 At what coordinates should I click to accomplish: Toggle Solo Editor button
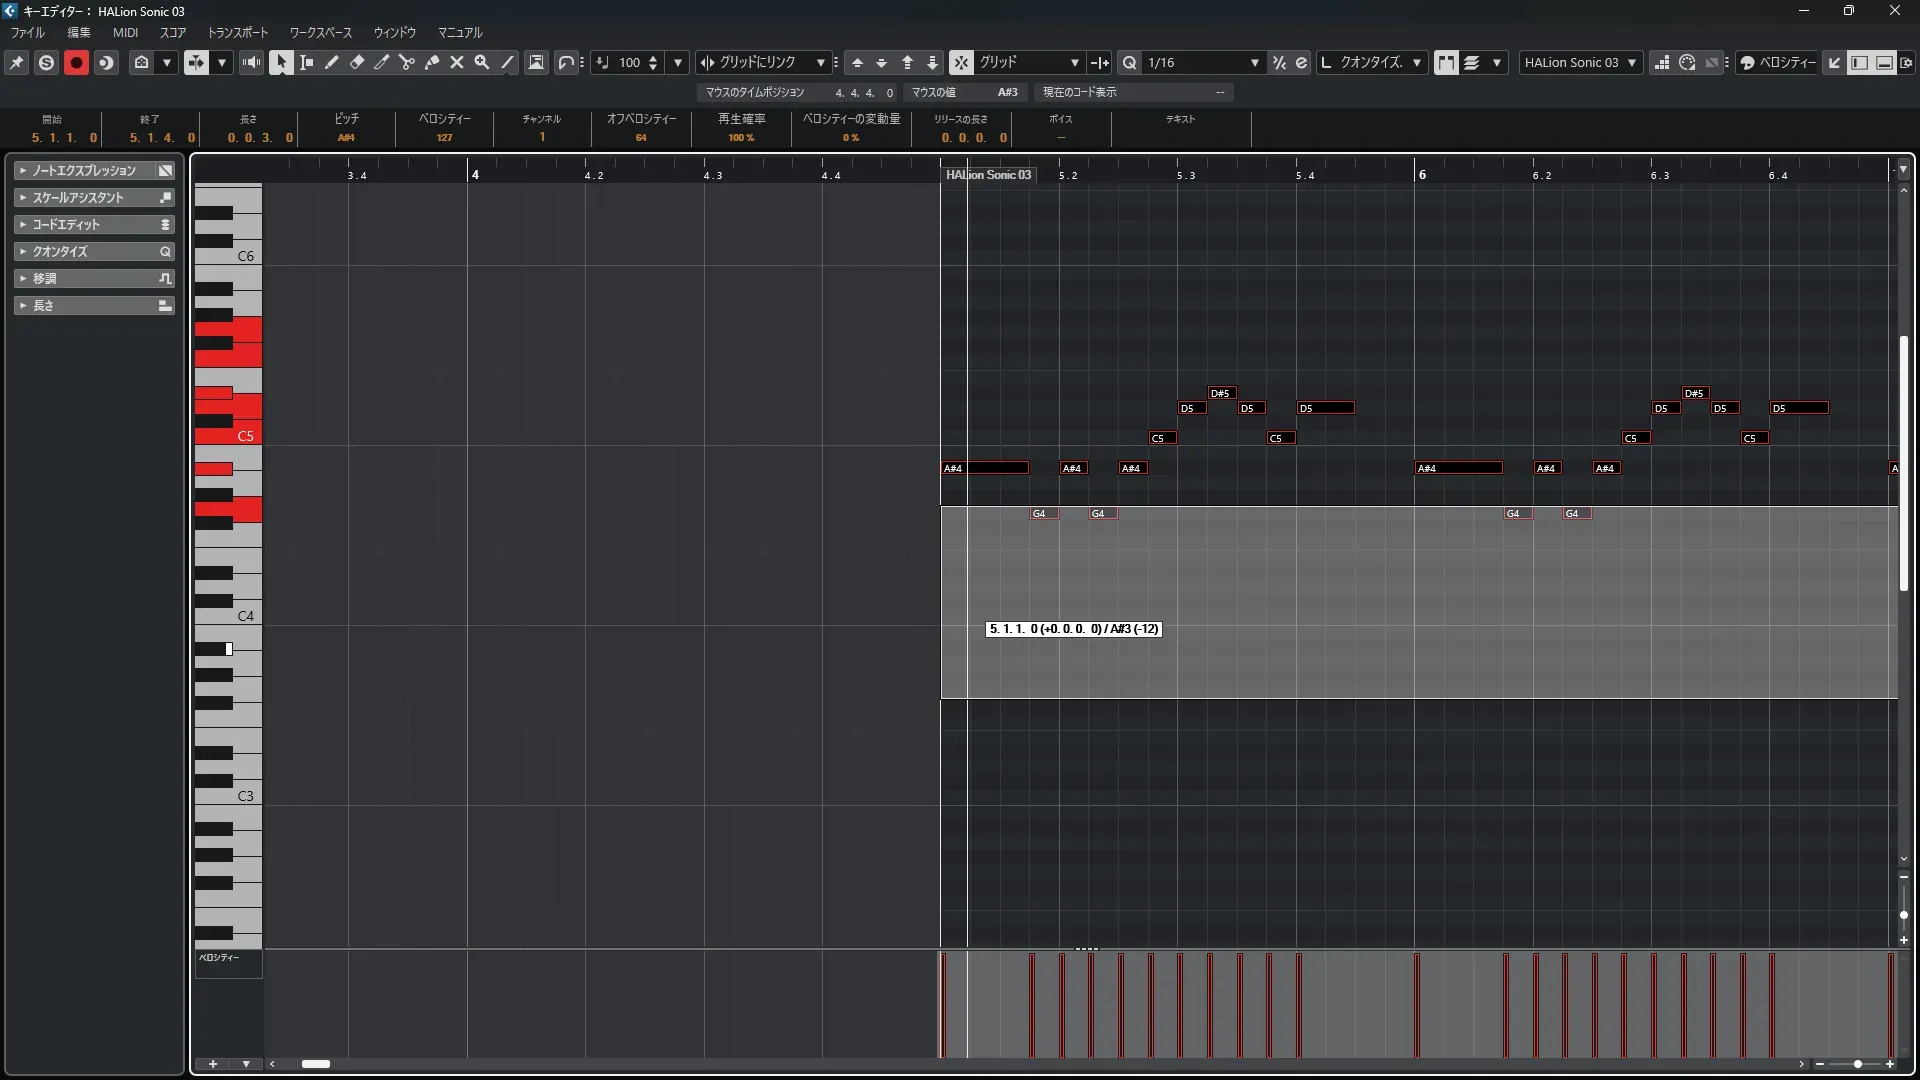(x=46, y=62)
